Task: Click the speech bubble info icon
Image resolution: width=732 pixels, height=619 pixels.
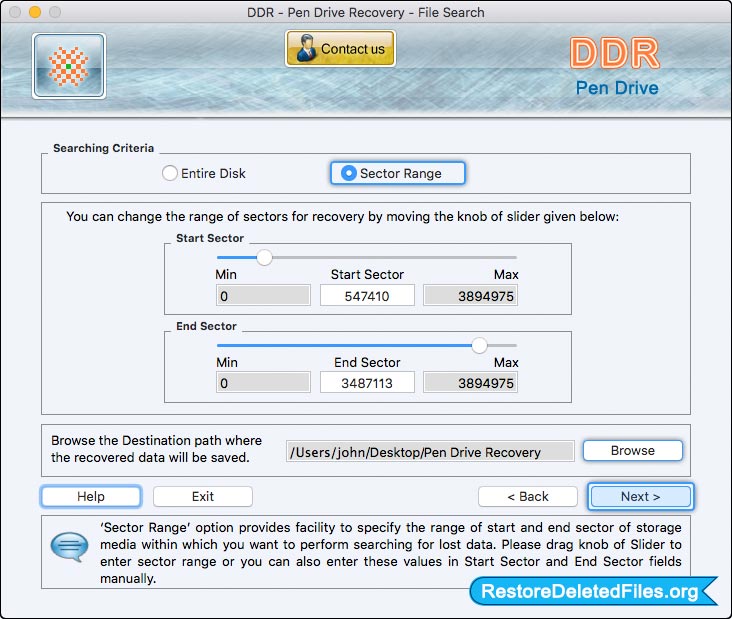Action: pos(69,546)
